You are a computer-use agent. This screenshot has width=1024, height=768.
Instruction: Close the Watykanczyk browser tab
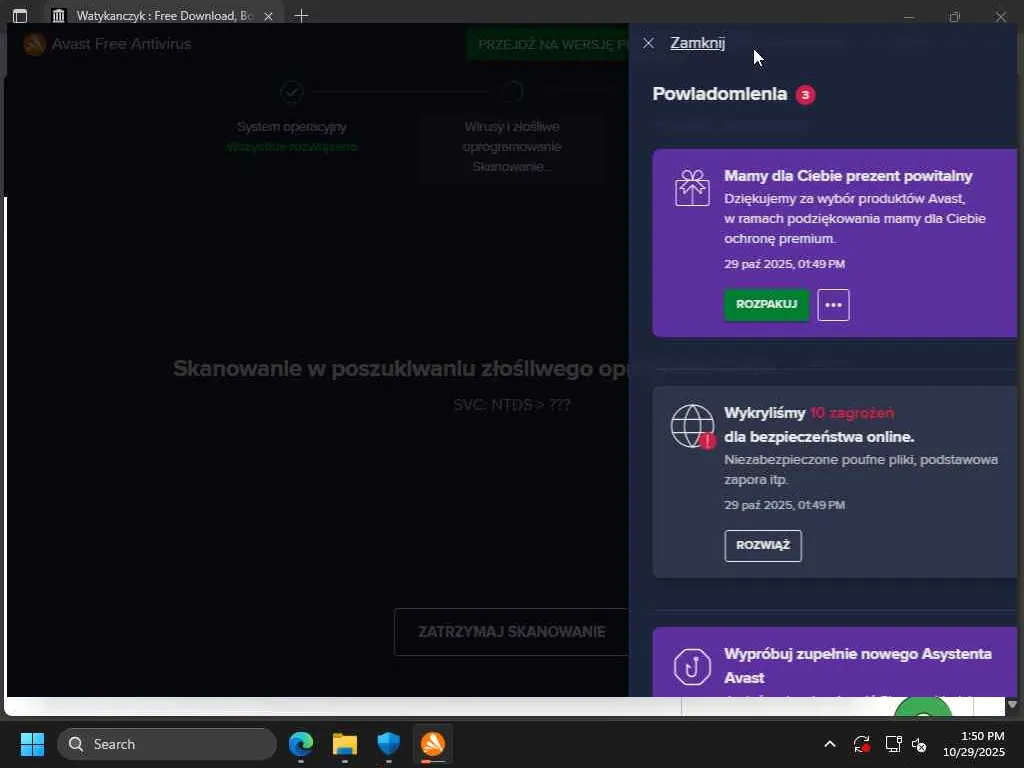coord(268,16)
